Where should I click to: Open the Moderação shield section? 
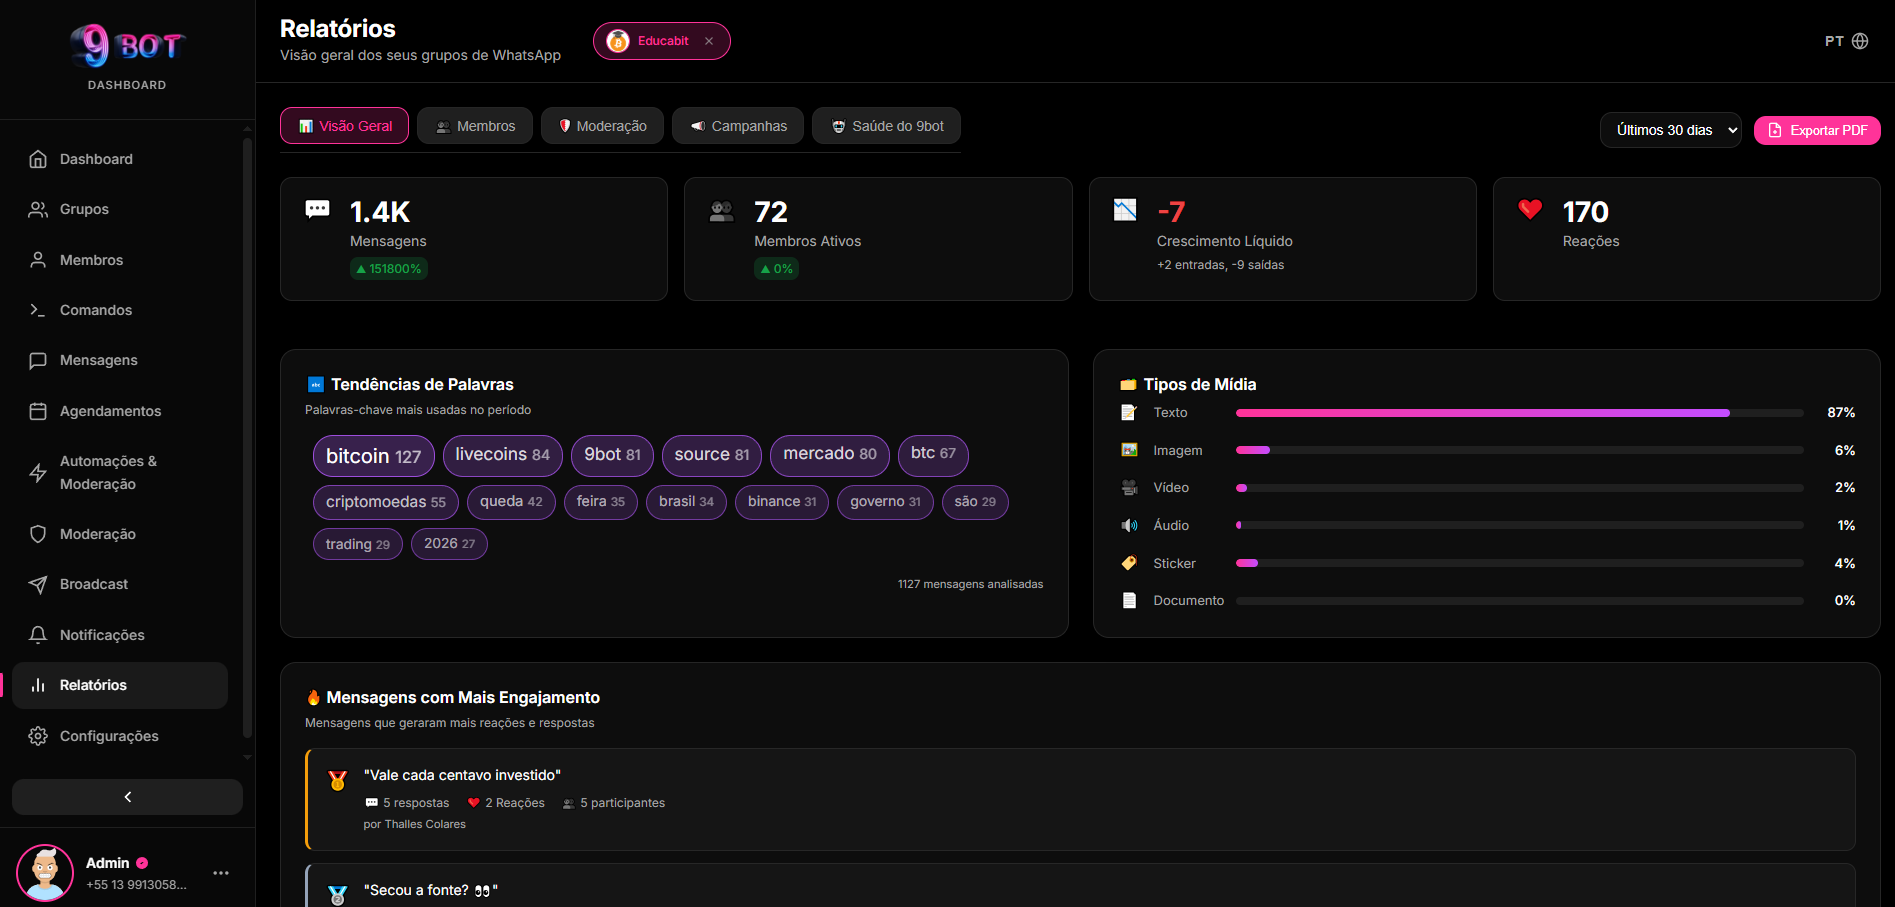click(x=37, y=534)
